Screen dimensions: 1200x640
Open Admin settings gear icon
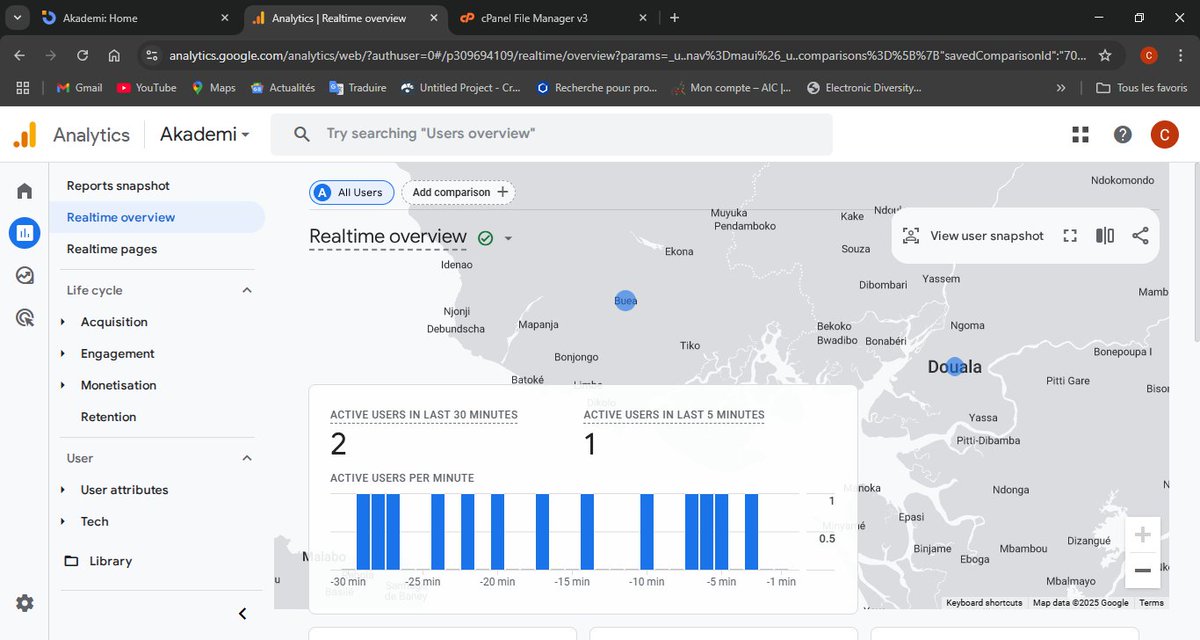24,603
